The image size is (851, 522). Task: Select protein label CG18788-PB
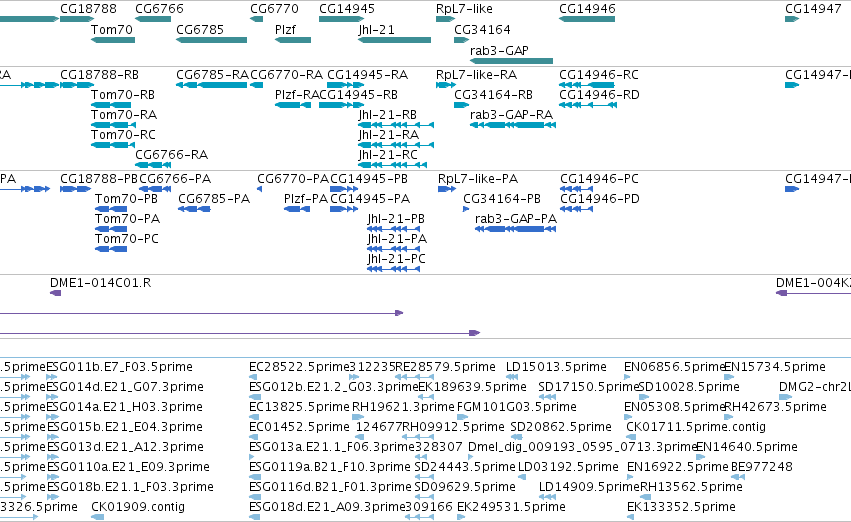(99, 179)
